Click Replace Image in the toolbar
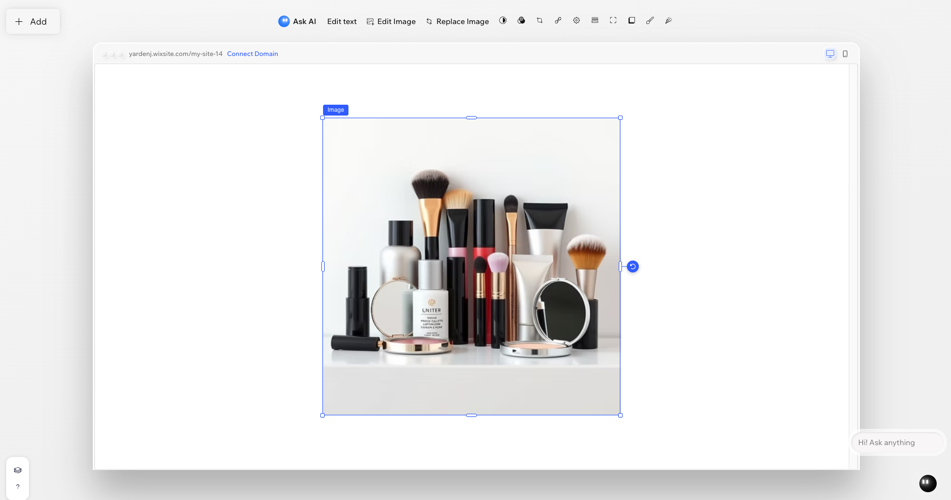Viewport: 951px width, 500px height. (457, 21)
